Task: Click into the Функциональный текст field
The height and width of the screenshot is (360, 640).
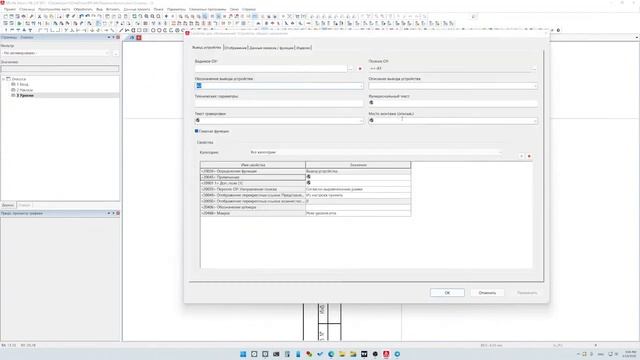Action: [x=453, y=103]
